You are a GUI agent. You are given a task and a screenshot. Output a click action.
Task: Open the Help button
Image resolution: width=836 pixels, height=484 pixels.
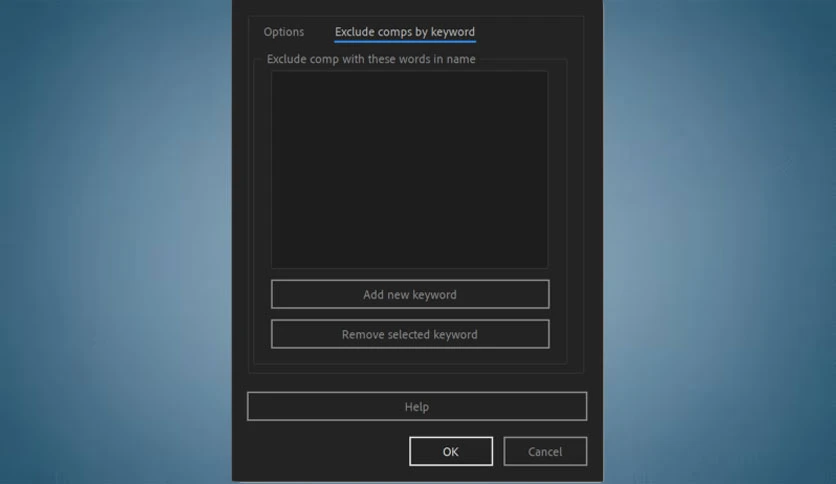[x=417, y=407]
